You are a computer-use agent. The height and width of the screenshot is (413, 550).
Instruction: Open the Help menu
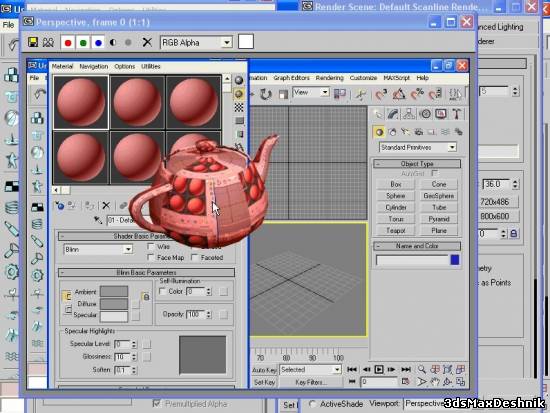point(422,78)
